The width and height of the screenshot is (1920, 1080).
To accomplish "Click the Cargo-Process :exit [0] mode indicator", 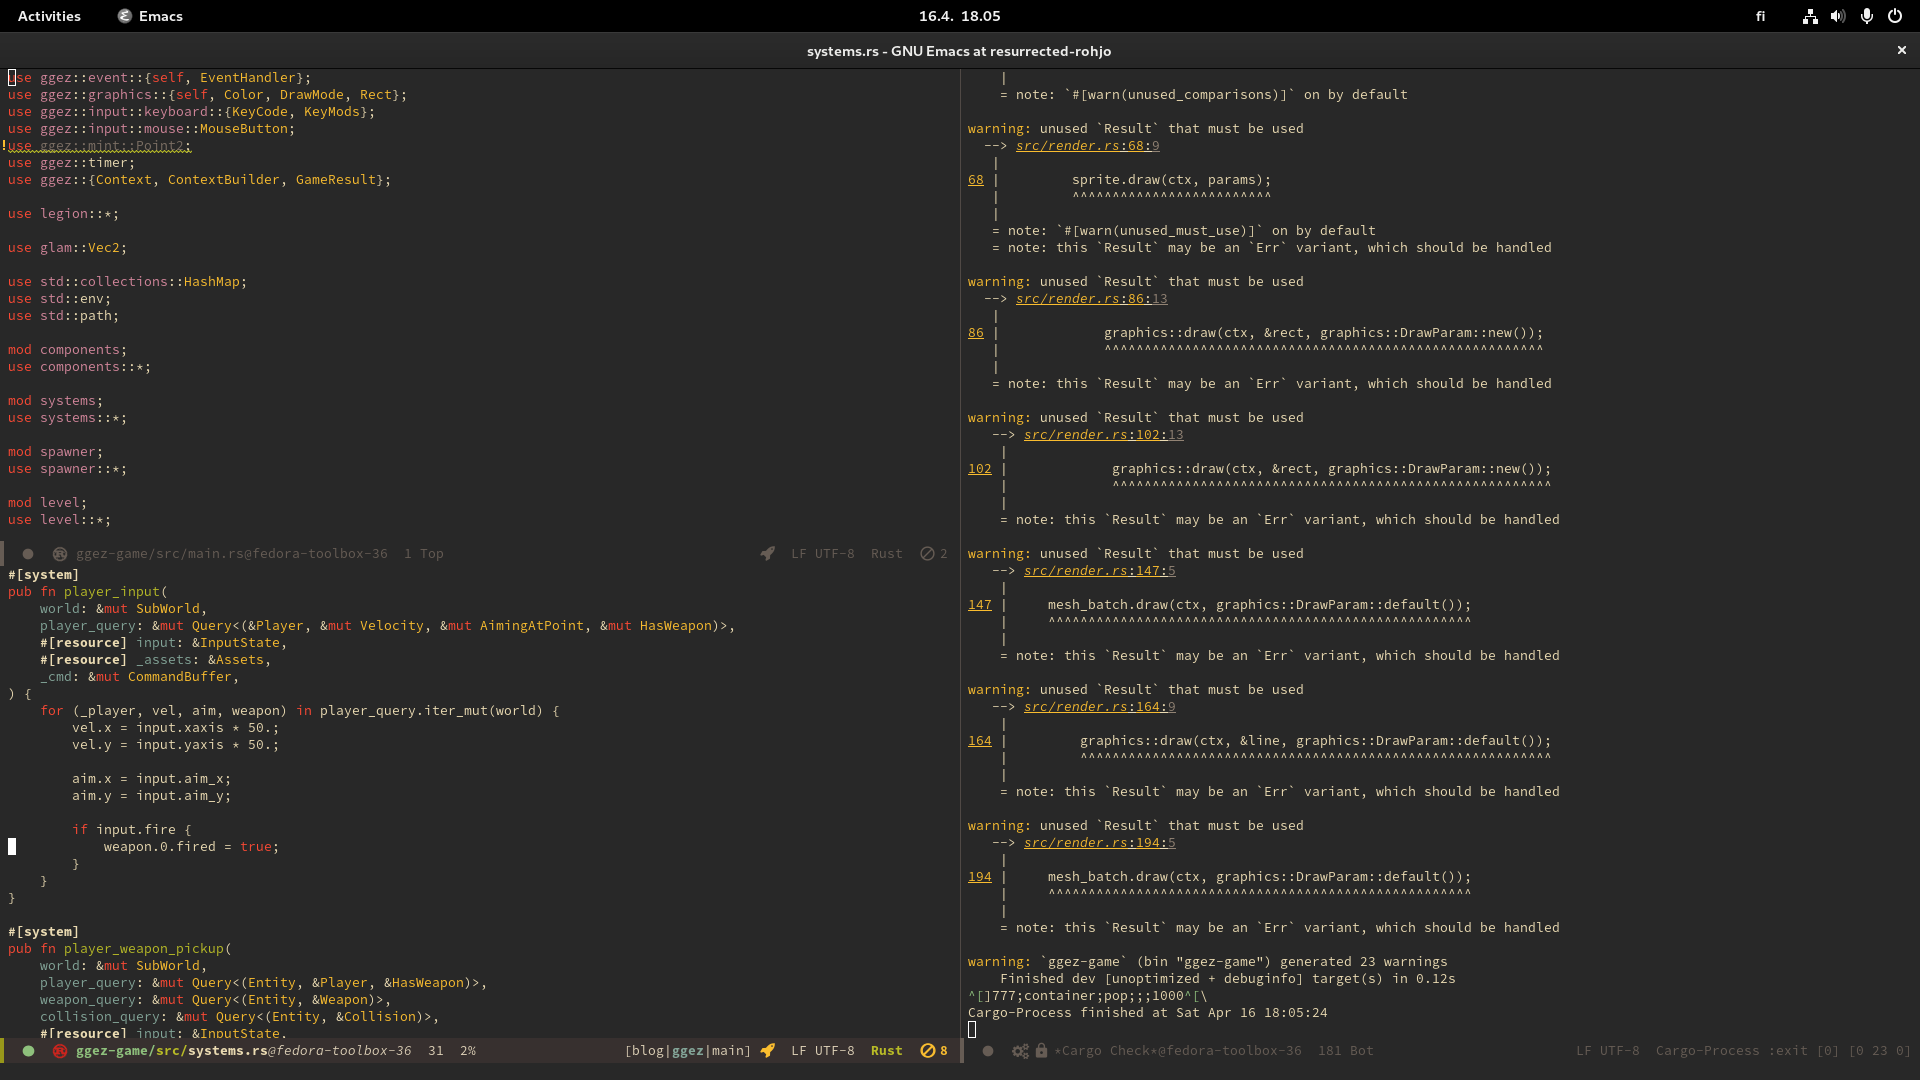I will pyautogui.click(x=1747, y=1051).
